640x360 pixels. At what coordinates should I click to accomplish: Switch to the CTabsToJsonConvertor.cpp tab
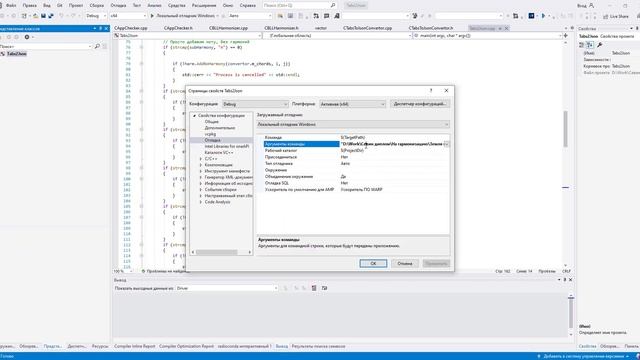pos(367,28)
